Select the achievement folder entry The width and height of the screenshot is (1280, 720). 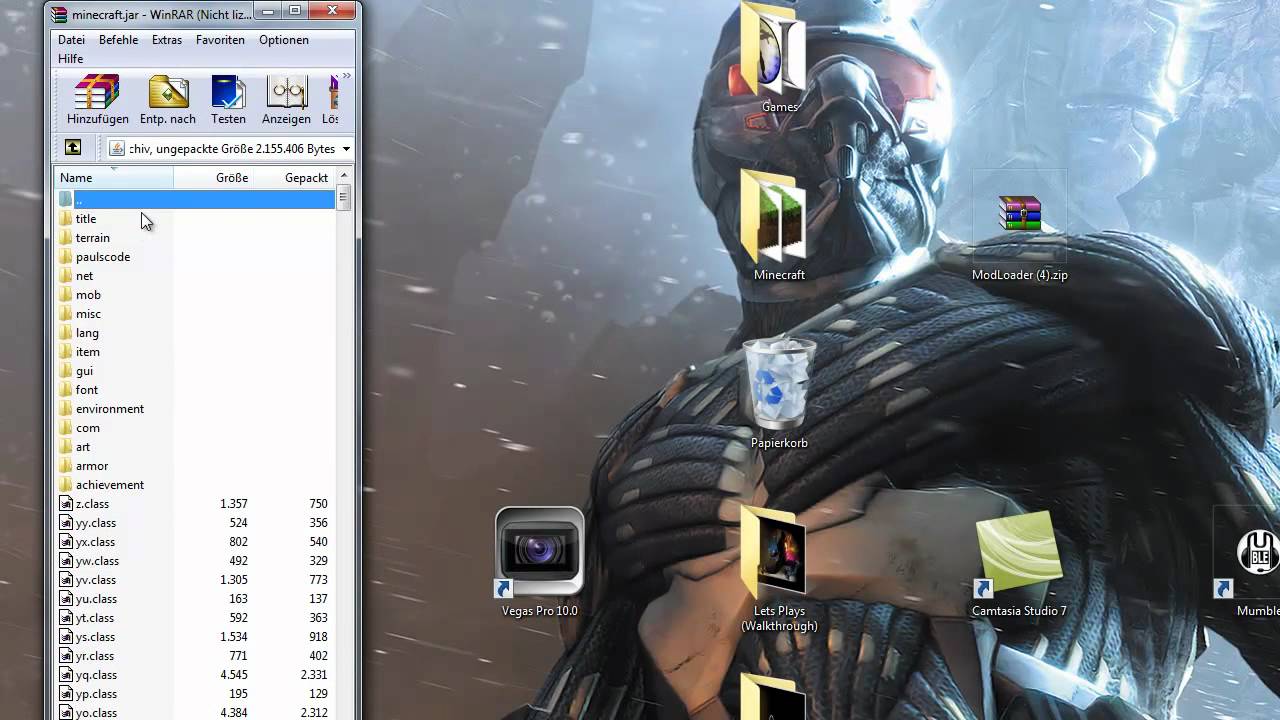(101, 485)
